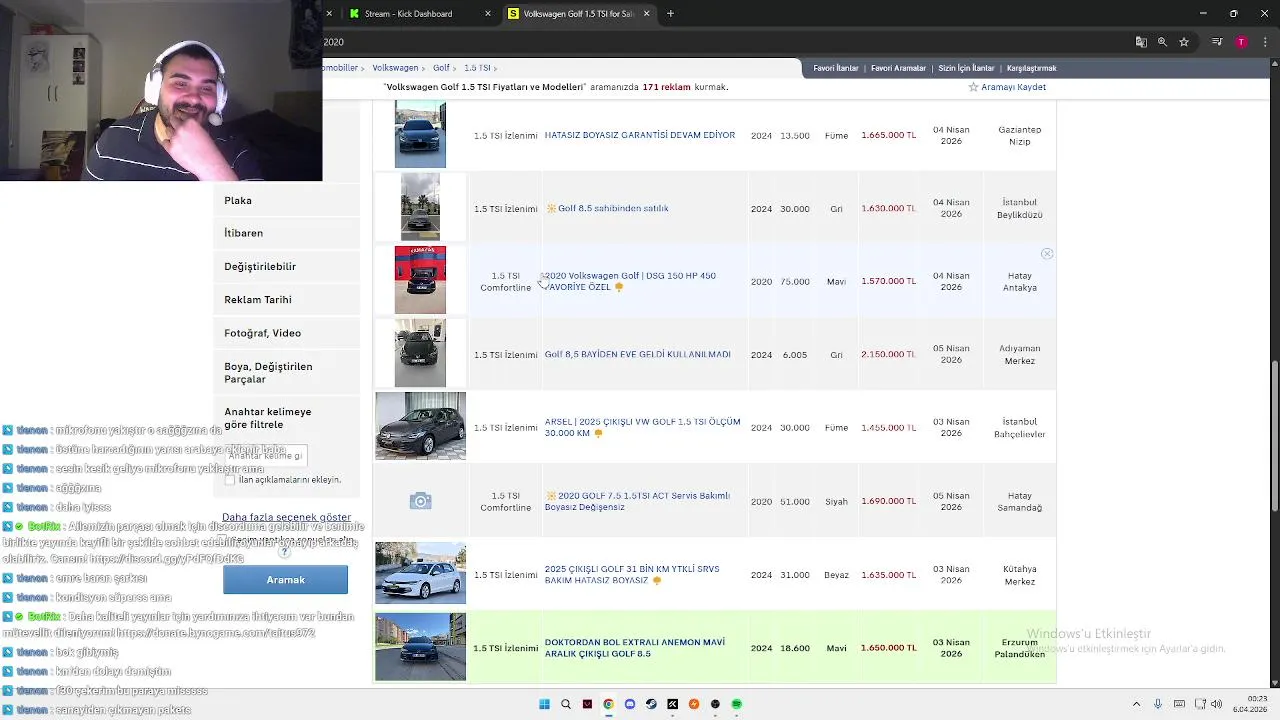Open a new browser tab with plus
Image resolution: width=1280 pixels, height=720 pixels.
pos(670,14)
